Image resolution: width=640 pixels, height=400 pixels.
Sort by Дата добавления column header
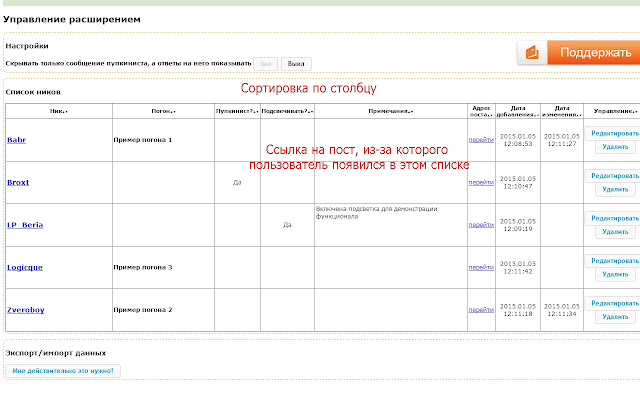click(518, 111)
